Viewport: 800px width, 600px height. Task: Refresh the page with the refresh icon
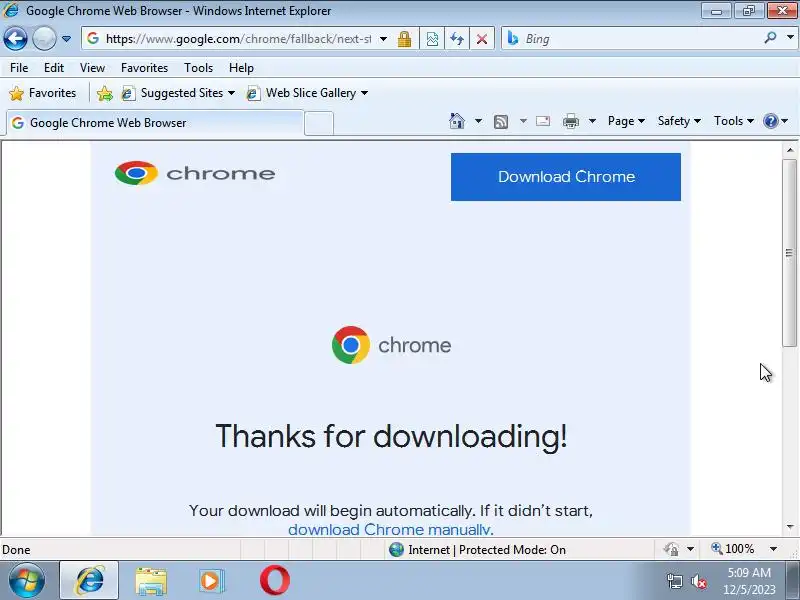[457, 39]
